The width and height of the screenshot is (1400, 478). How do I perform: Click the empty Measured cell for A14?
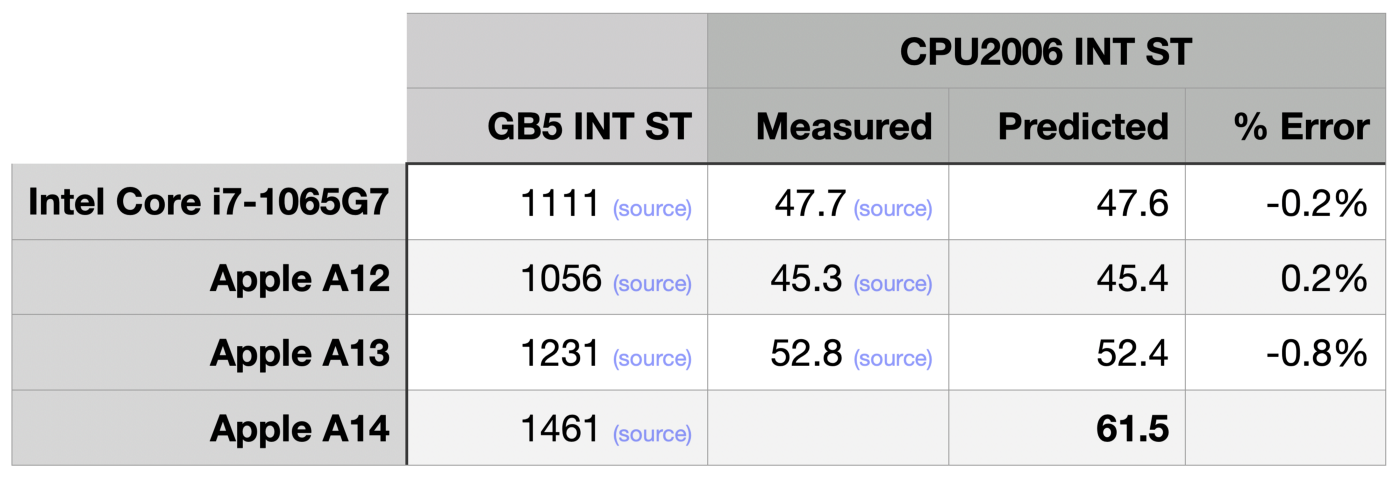click(x=828, y=427)
